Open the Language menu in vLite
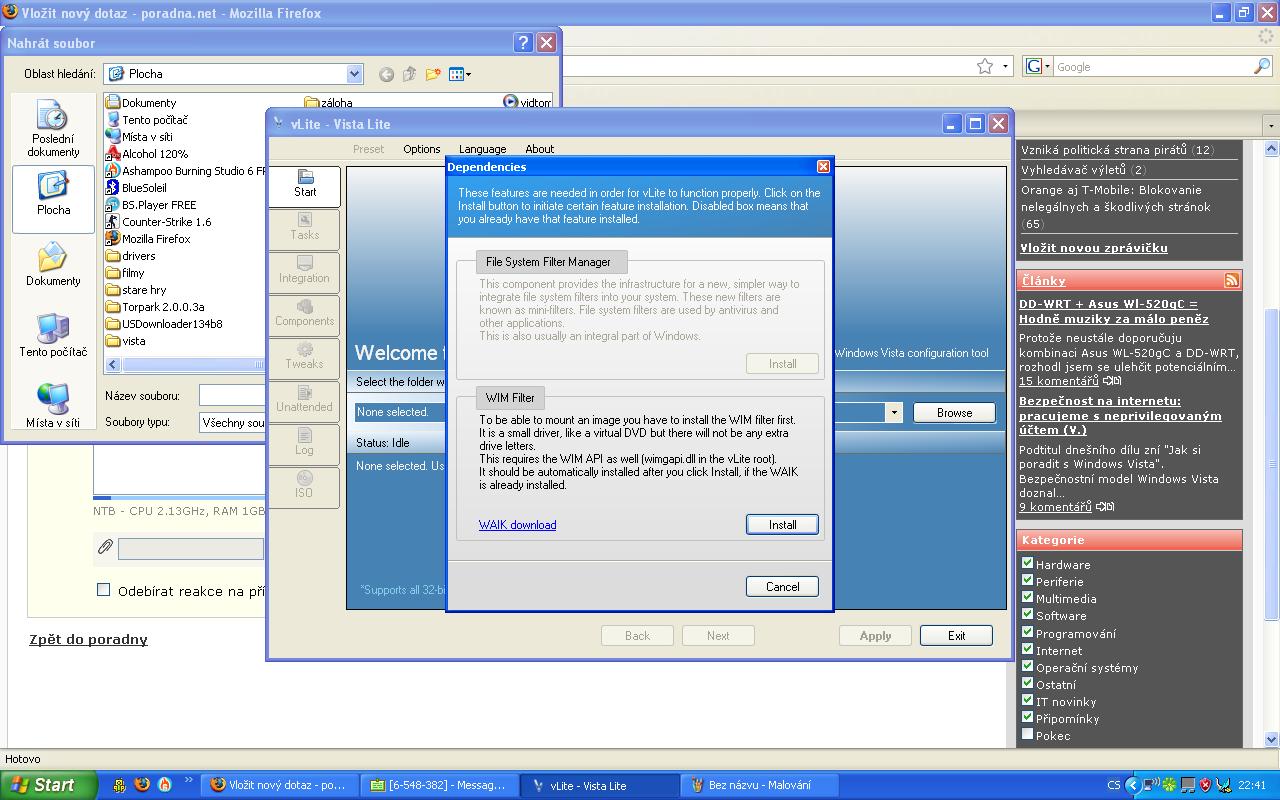Screen dimensions: 1280x800 [482, 149]
